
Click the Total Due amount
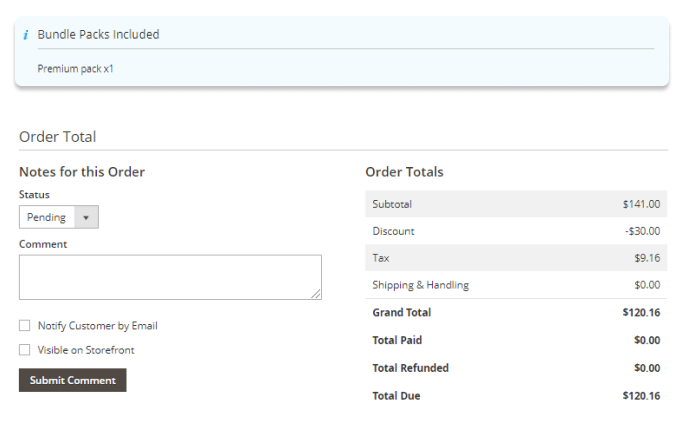pyautogui.click(x=641, y=396)
